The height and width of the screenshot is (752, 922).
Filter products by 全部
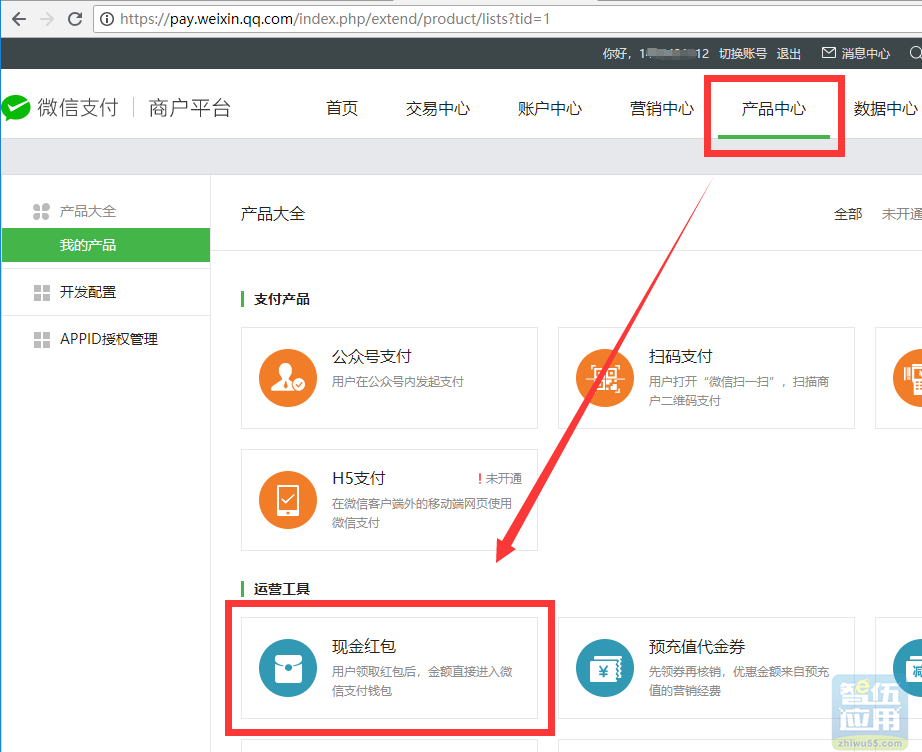tap(848, 214)
